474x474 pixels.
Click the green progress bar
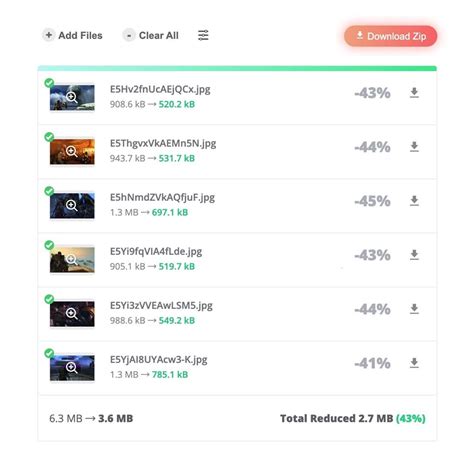[x=237, y=69]
